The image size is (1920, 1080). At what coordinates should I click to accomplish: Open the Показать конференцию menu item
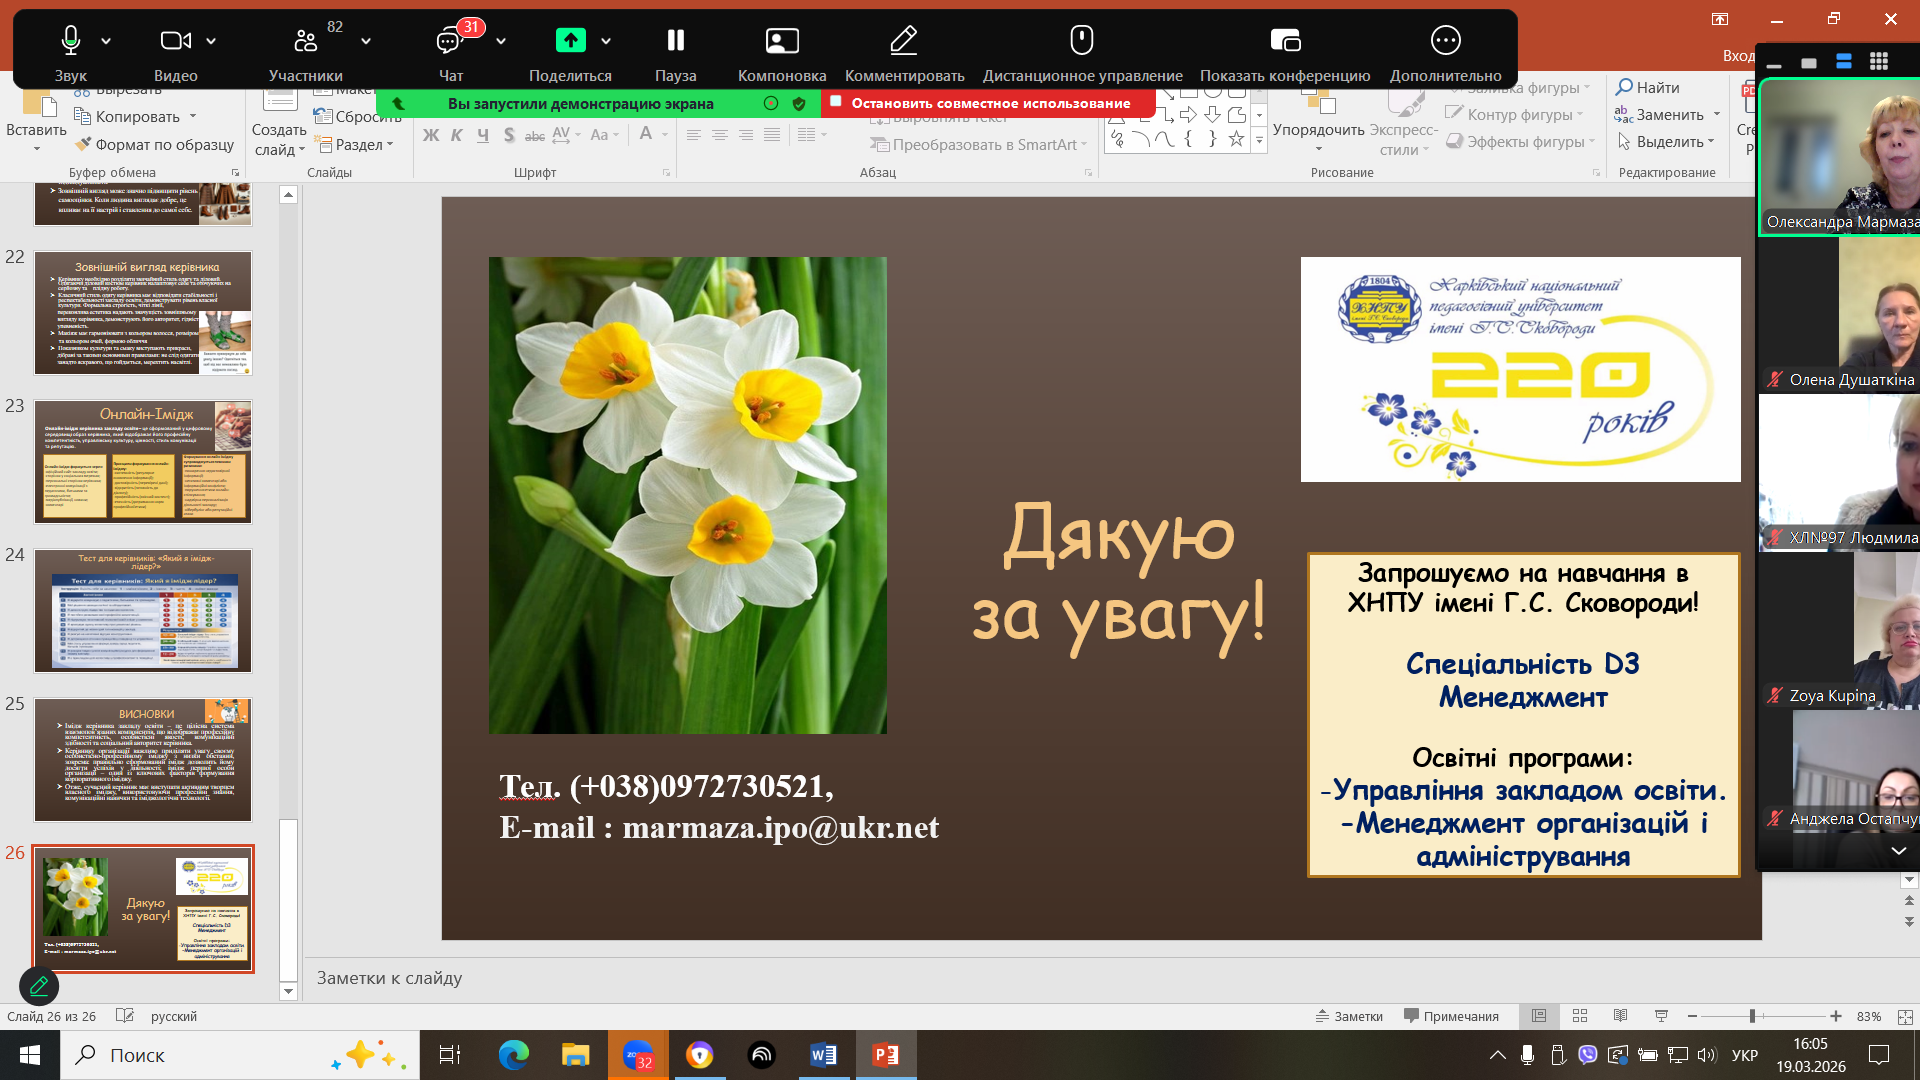coord(1284,41)
